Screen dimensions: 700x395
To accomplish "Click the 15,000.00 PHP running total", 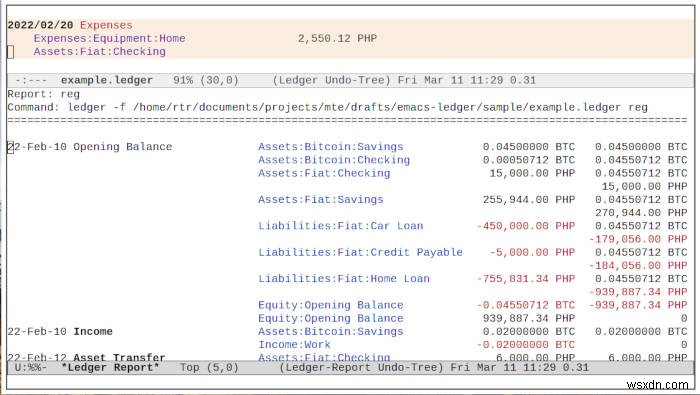I will [x=644, y=186].
